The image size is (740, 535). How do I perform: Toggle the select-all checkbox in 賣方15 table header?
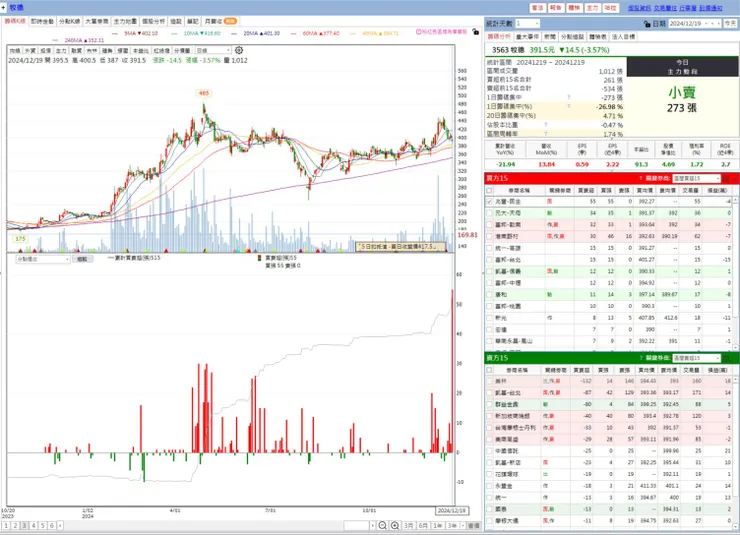click(489, 370)
